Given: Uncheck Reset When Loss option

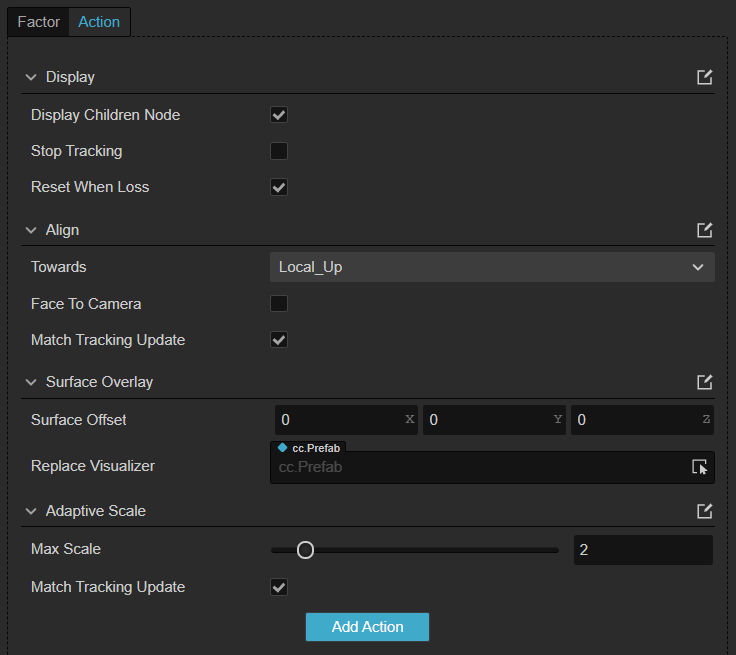Looking at the screenshot, I should (x=279, y=187).
